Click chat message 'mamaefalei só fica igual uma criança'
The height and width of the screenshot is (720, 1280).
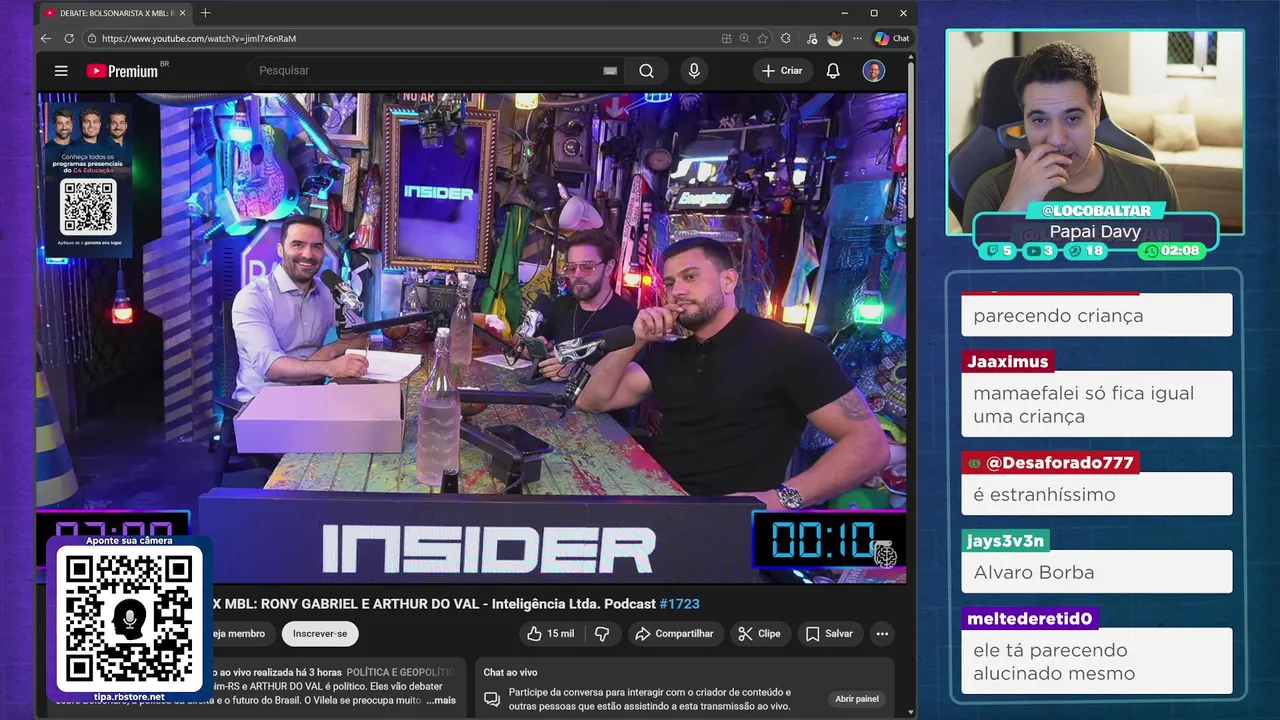tap(1097, 404)
